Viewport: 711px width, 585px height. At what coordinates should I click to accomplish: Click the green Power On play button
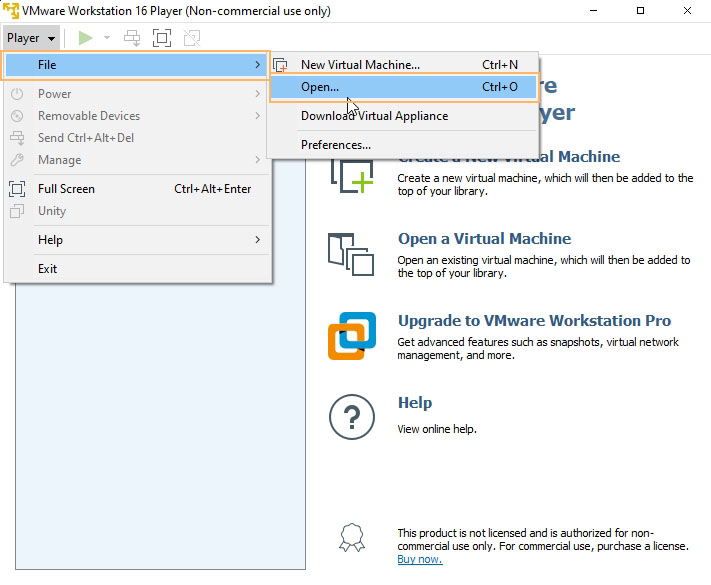(86, 38)
